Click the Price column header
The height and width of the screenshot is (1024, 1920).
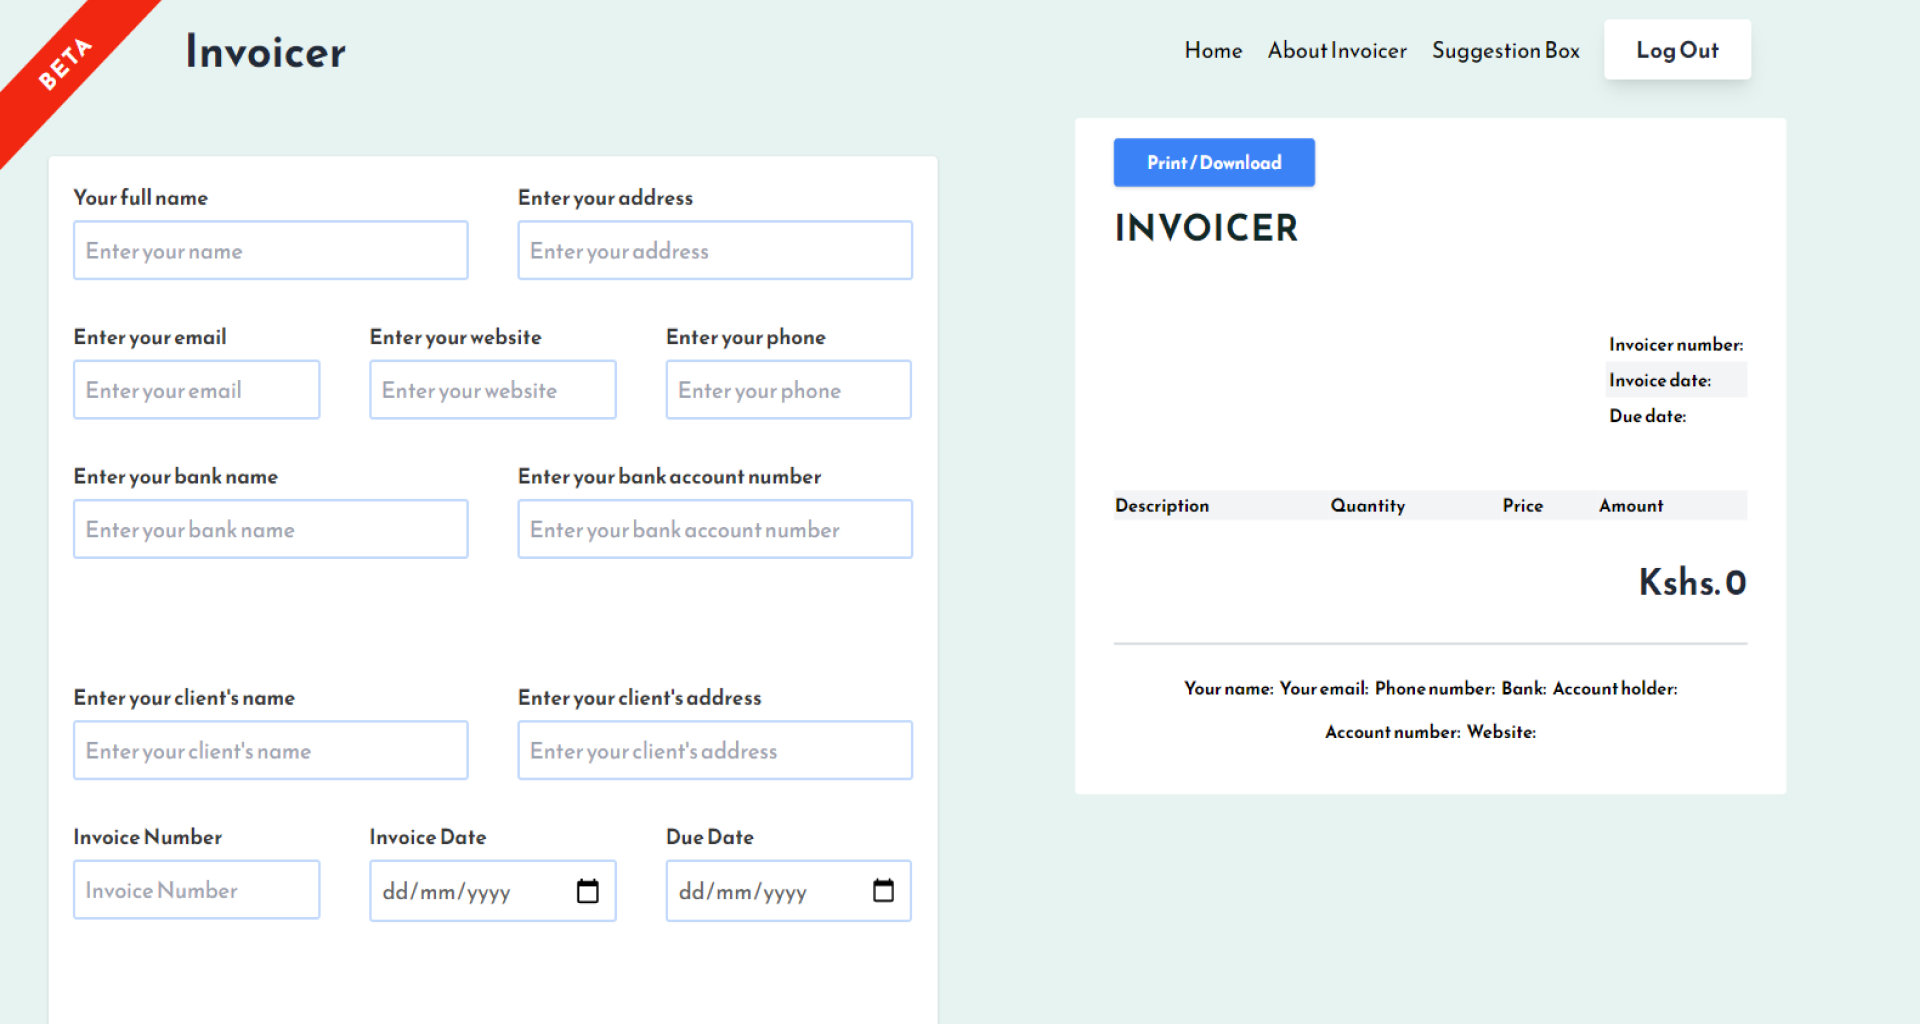point(1522,506)
